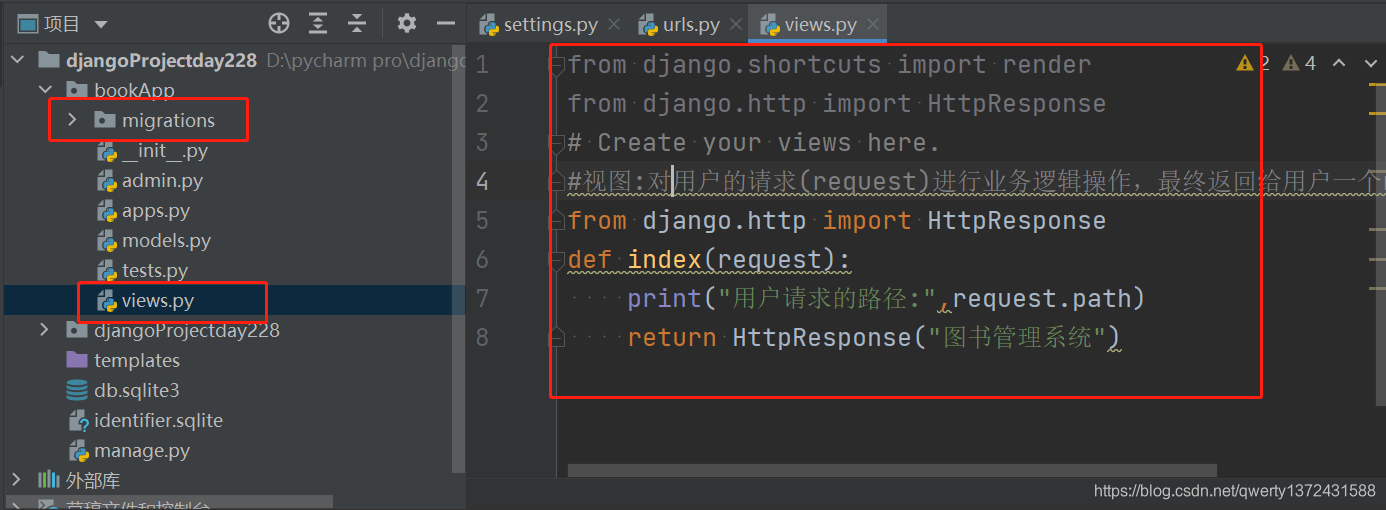Switch to urls.py tab
The width and height of the screenshot is (1386, 510).
click(x=692, y=24)
